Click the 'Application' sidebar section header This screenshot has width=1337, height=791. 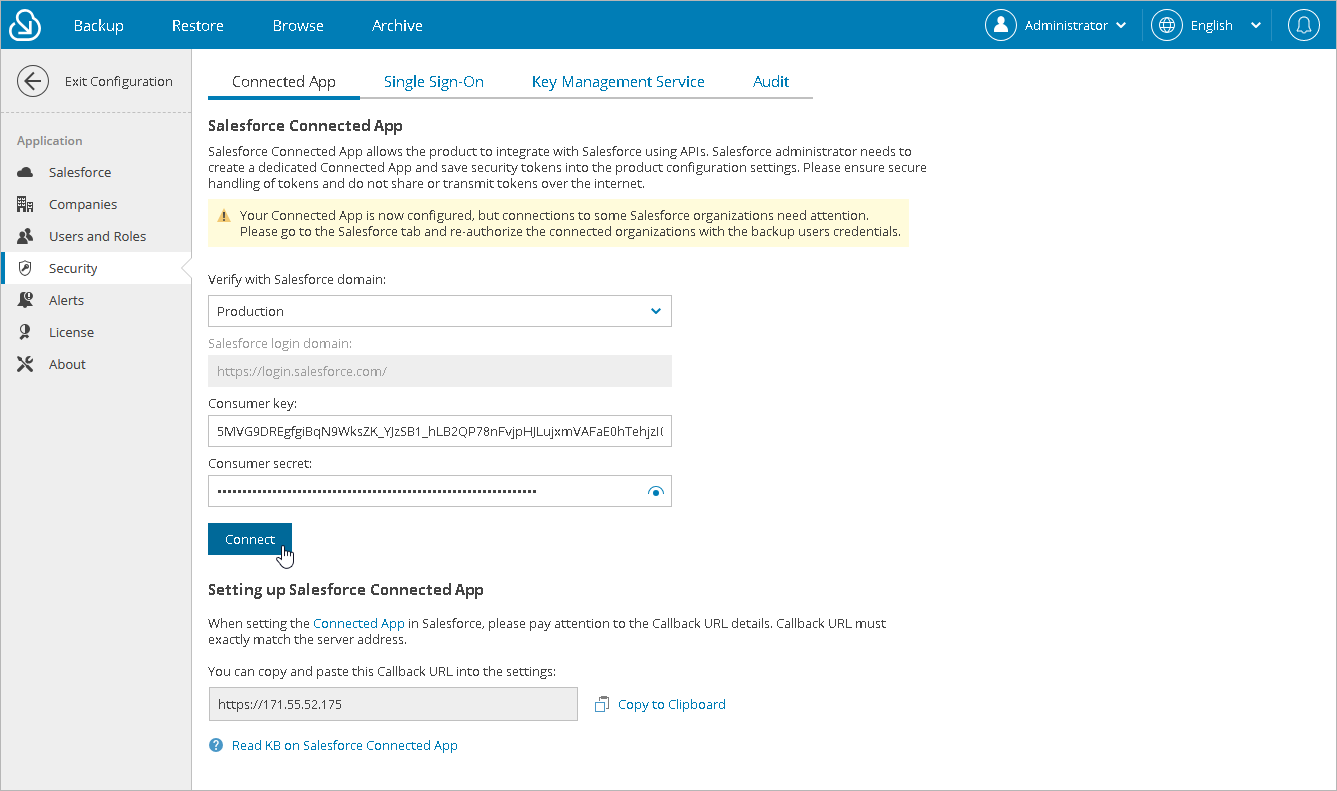click(50, 141)
